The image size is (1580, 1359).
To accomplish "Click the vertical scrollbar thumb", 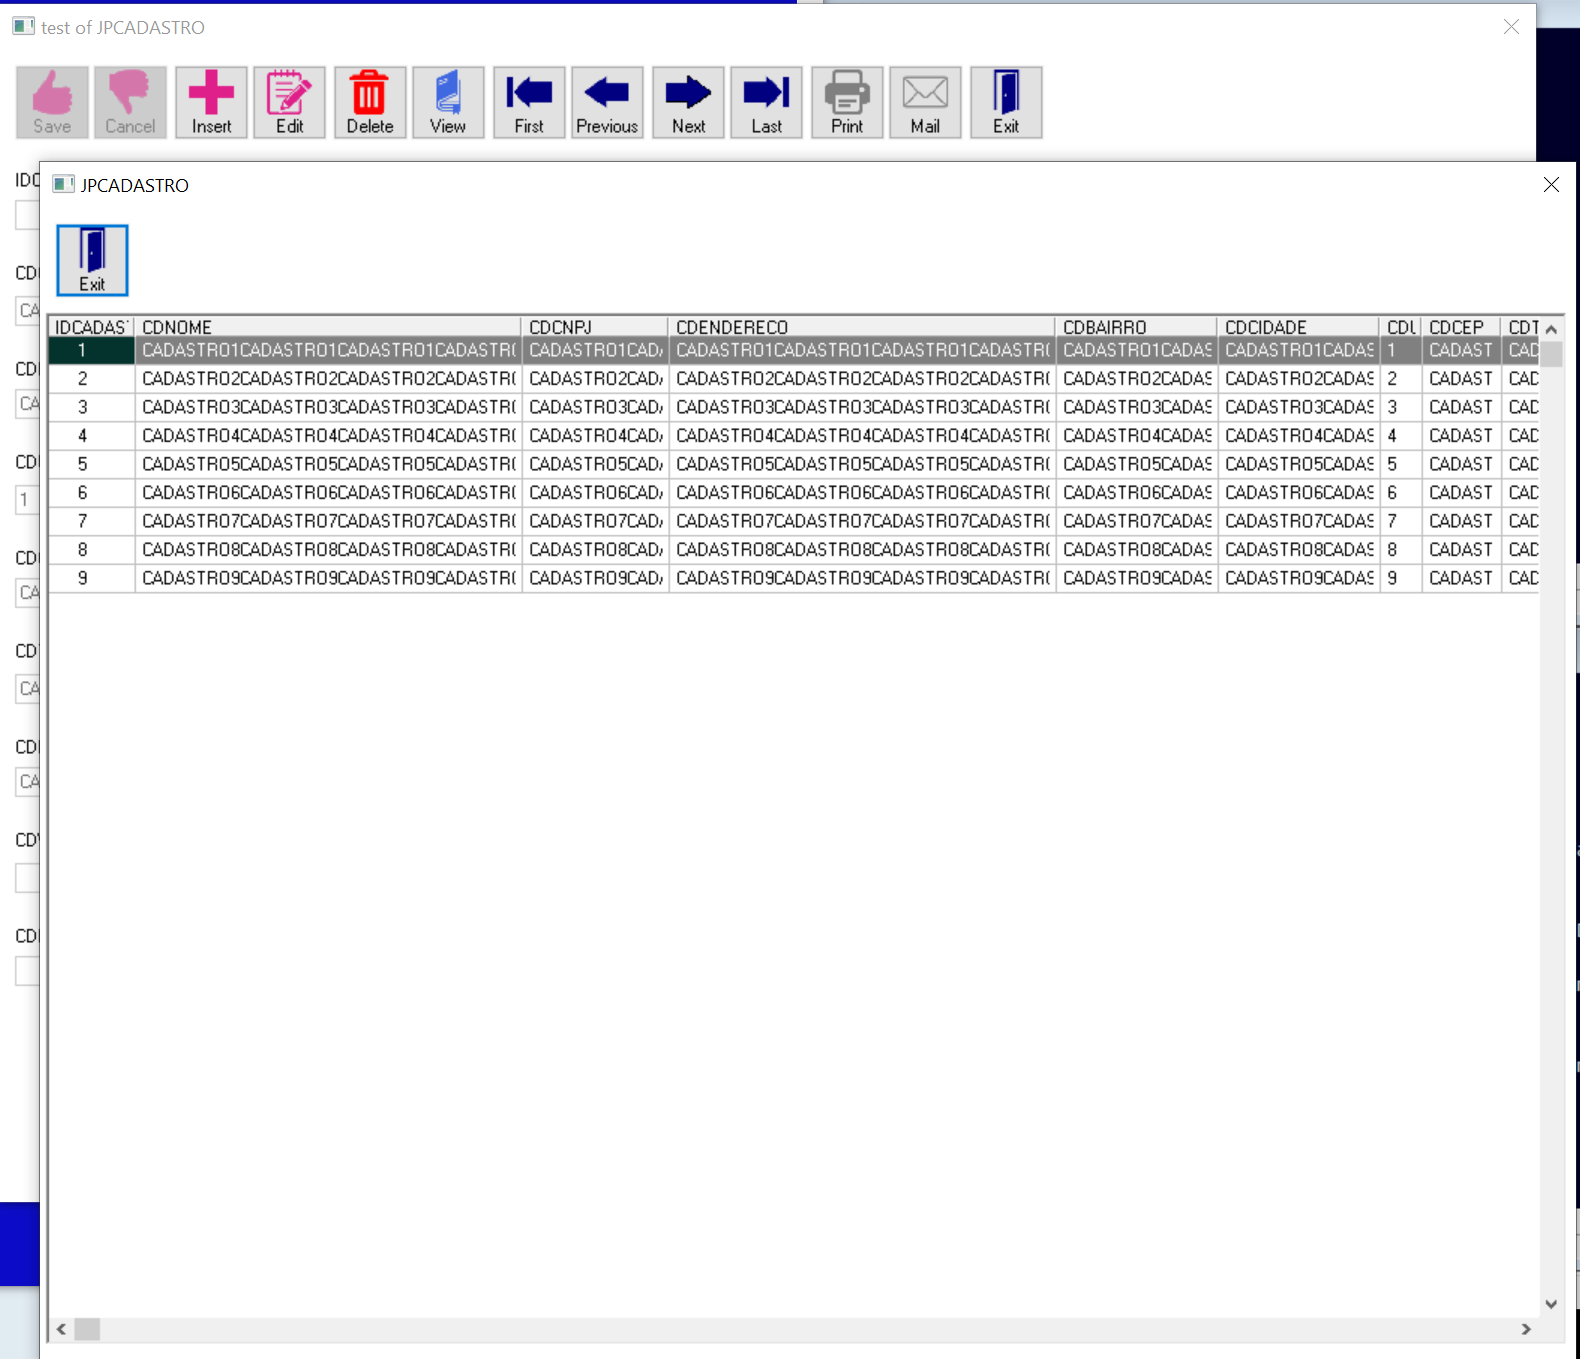I will [1551, 354].
